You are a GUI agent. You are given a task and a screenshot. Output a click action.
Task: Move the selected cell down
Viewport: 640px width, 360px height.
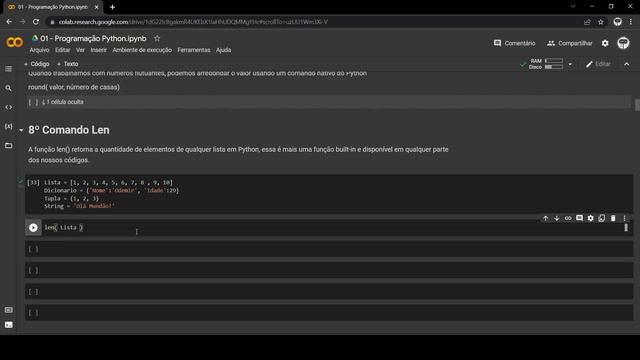557,218
